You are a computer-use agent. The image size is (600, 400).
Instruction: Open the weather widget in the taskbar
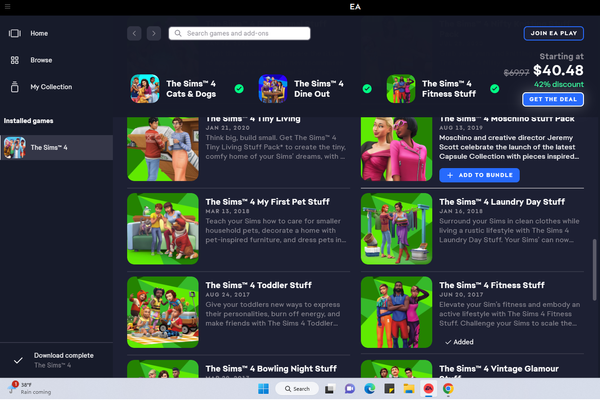29,389
